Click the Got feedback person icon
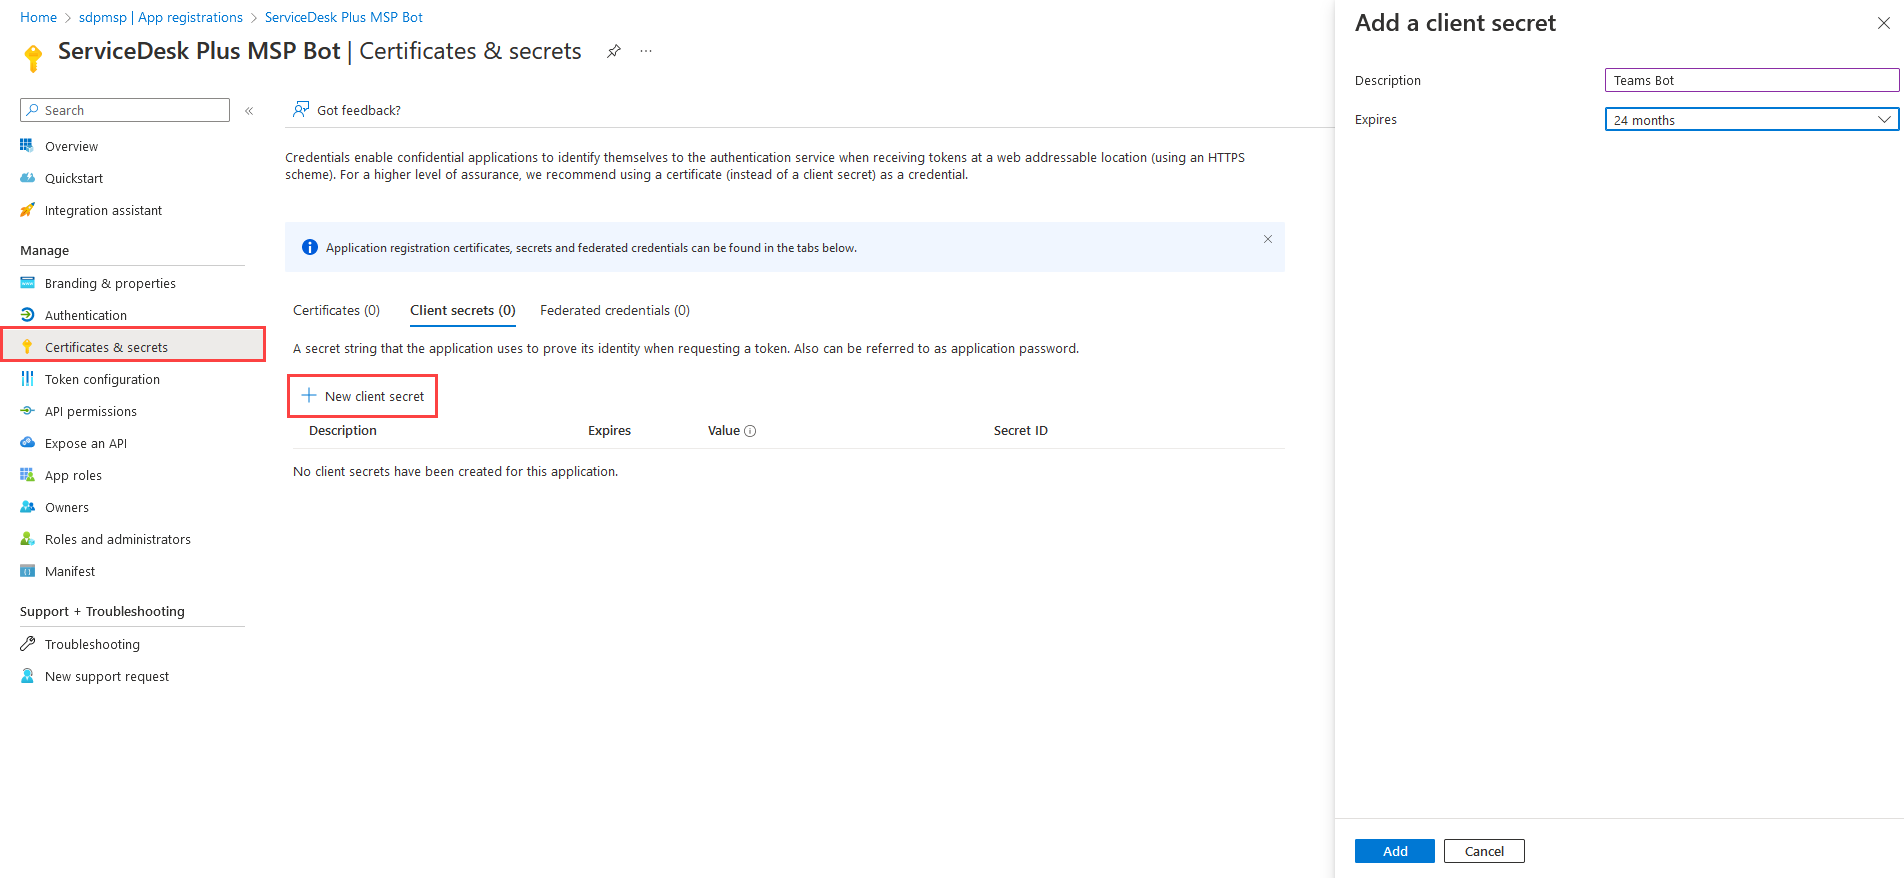Viewport: 1904px width, 878px height. pos(300,109)
